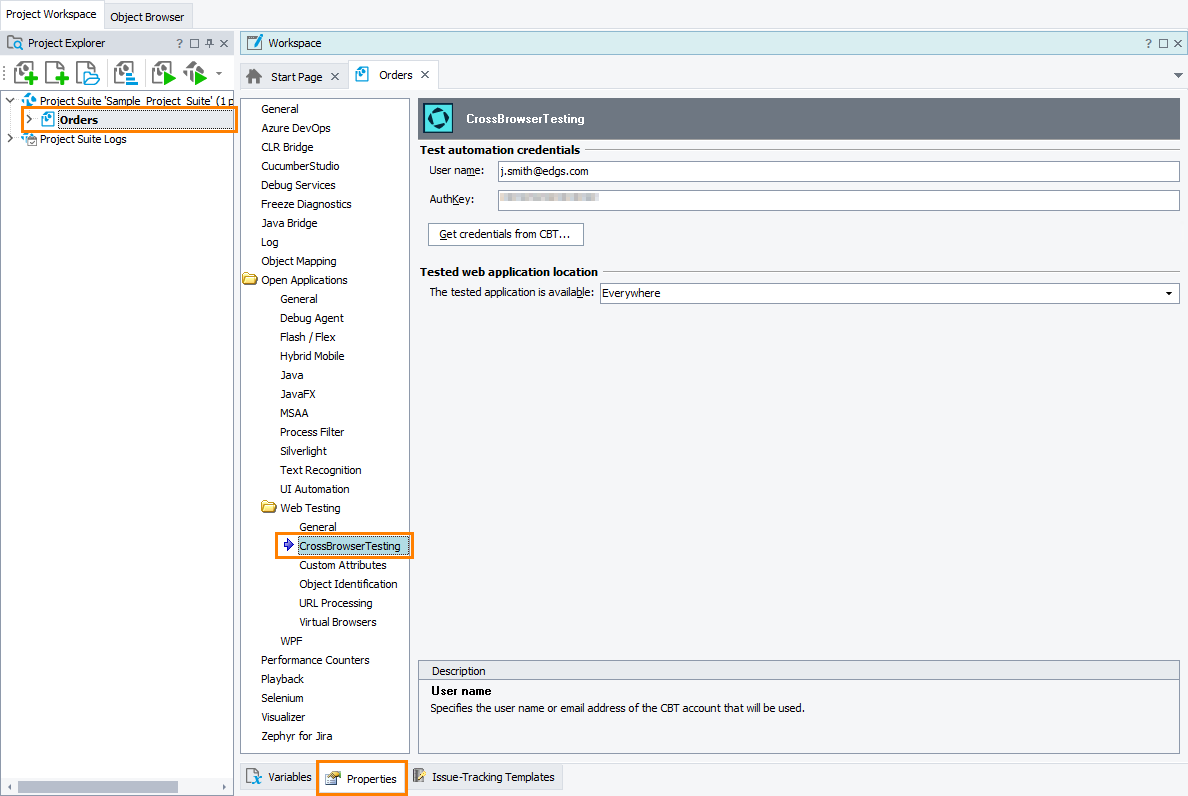
Task: Switch to the Variables panel
Action: tap(278, 776)
